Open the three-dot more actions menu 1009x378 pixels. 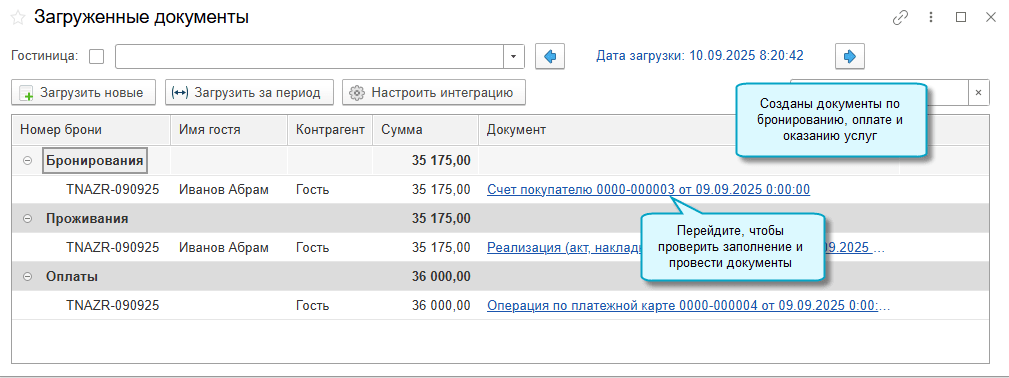930,18
